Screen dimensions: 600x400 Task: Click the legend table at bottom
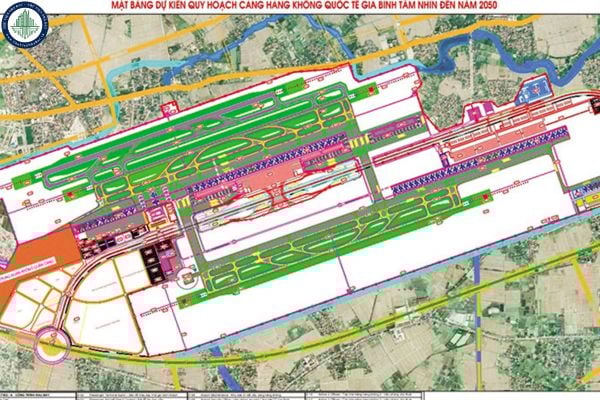click(300, 392)
